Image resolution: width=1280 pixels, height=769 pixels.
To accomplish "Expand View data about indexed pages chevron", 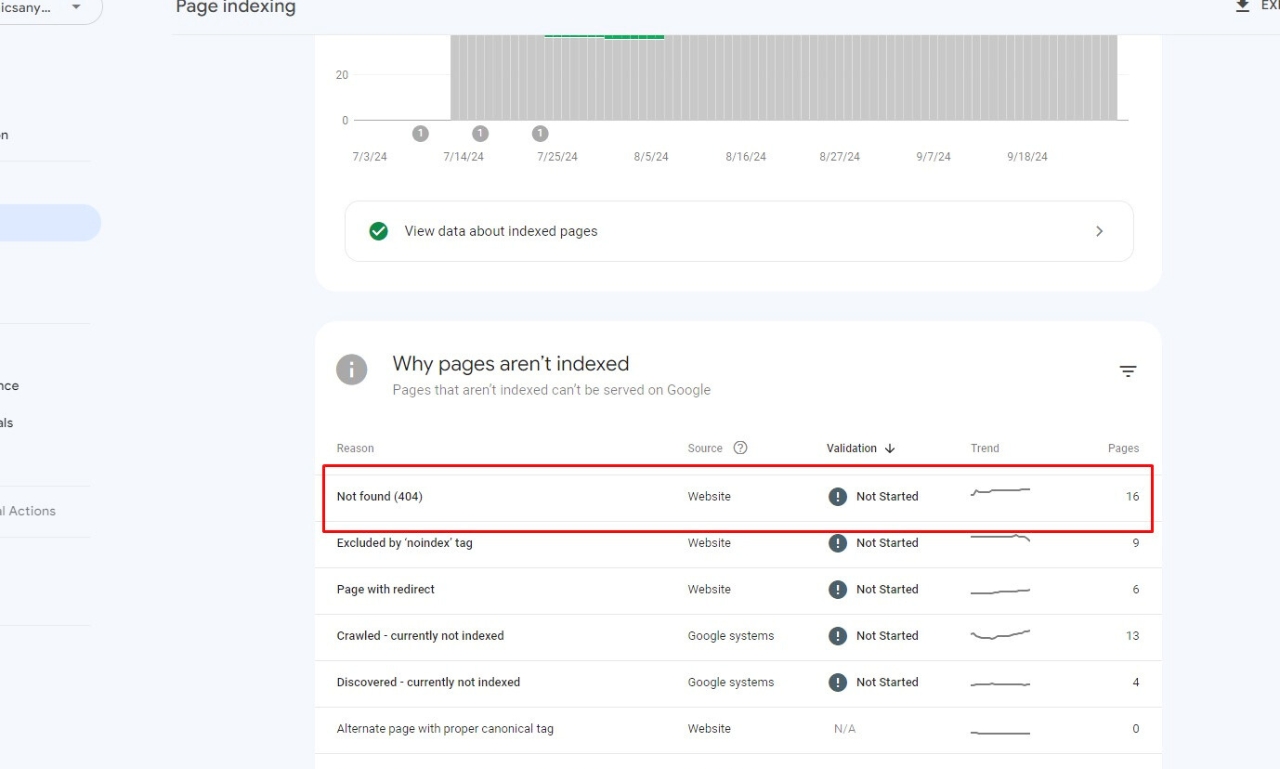I will pyautogui.click(x=1099, y=231).
